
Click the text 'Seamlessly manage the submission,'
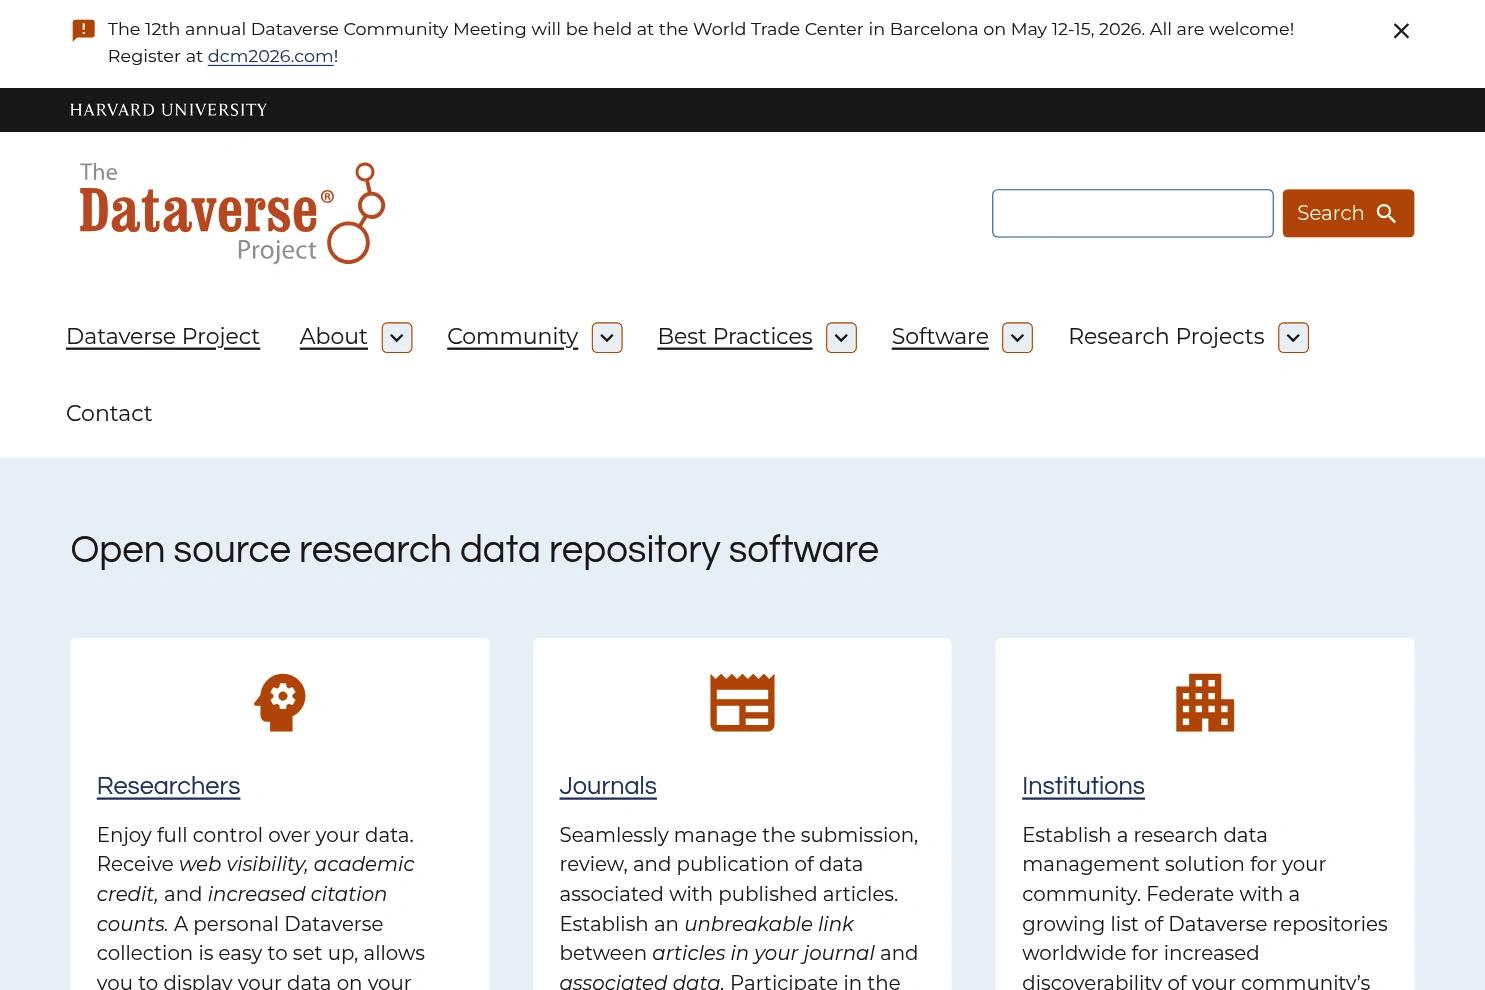pos(738,835)
